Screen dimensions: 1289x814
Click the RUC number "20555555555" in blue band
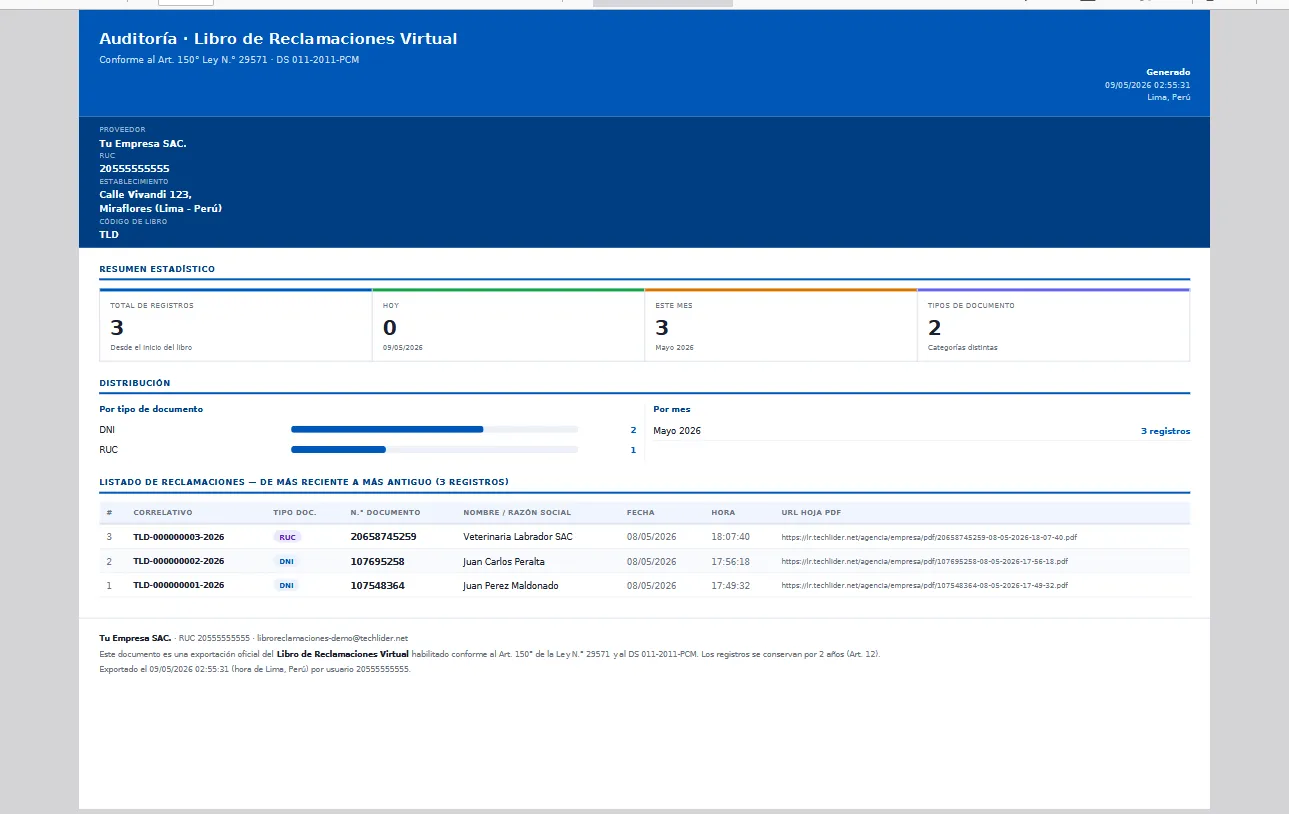point(134,169)
